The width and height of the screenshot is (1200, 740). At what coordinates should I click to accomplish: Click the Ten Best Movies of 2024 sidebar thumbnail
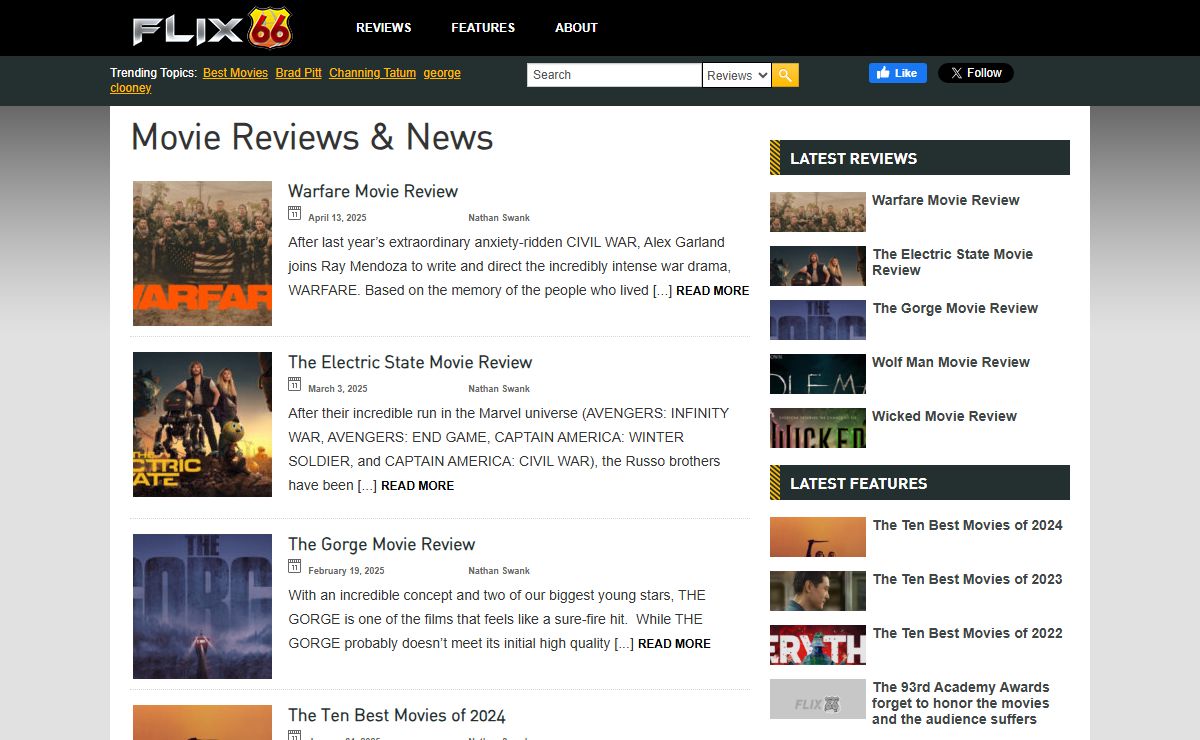818,537
